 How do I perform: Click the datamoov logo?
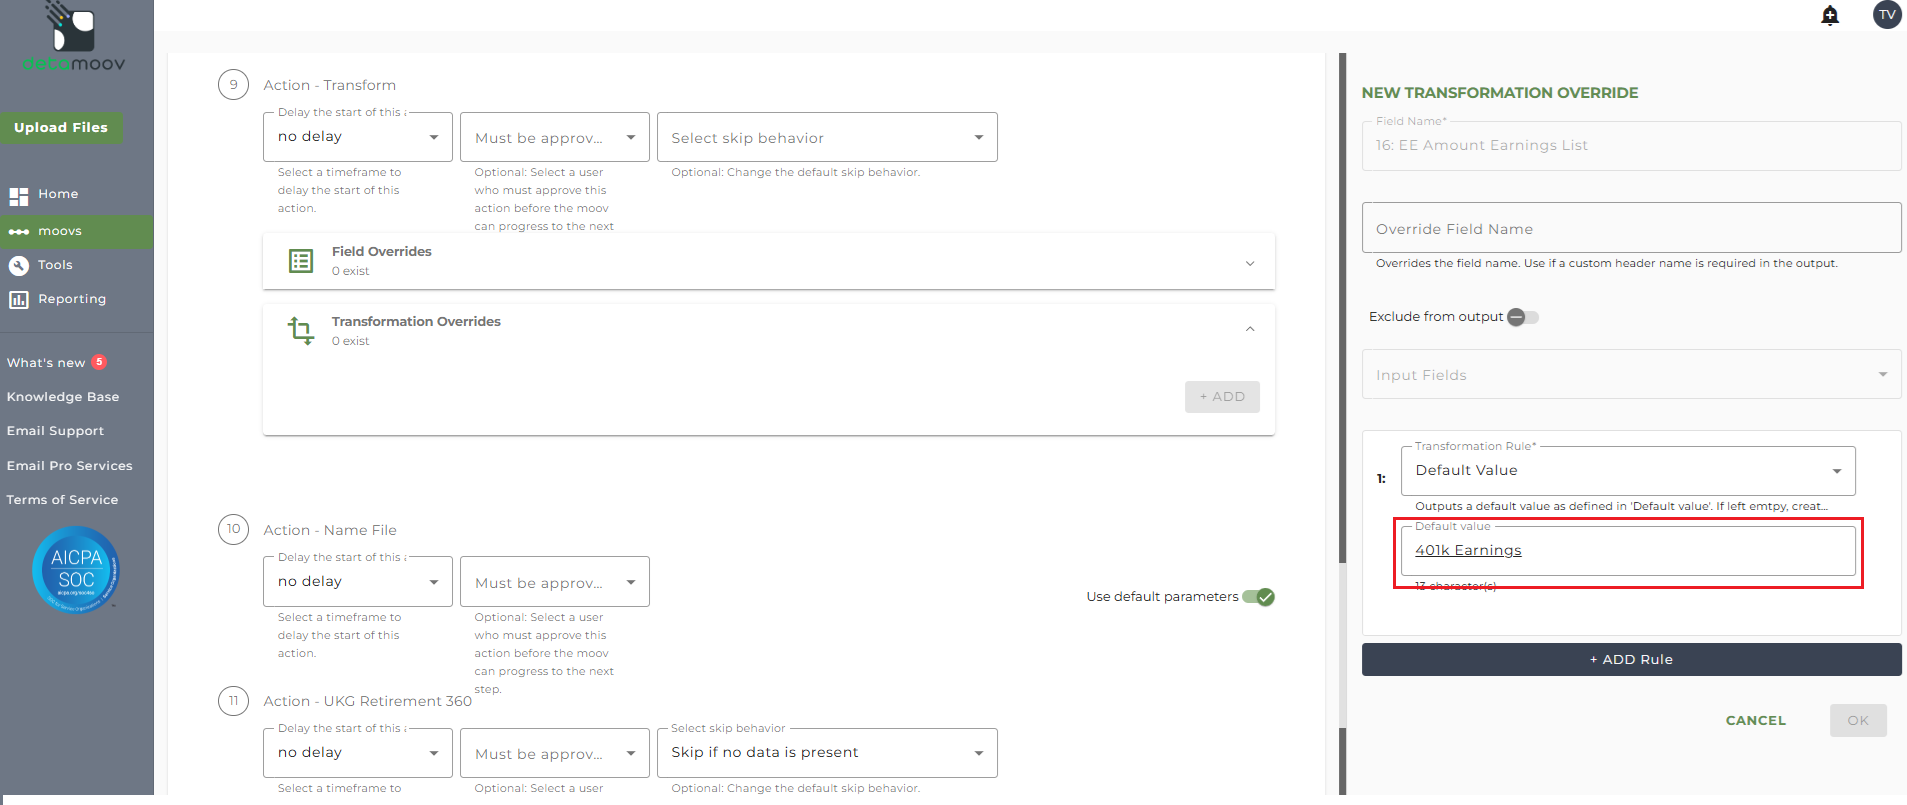[74, 40]
